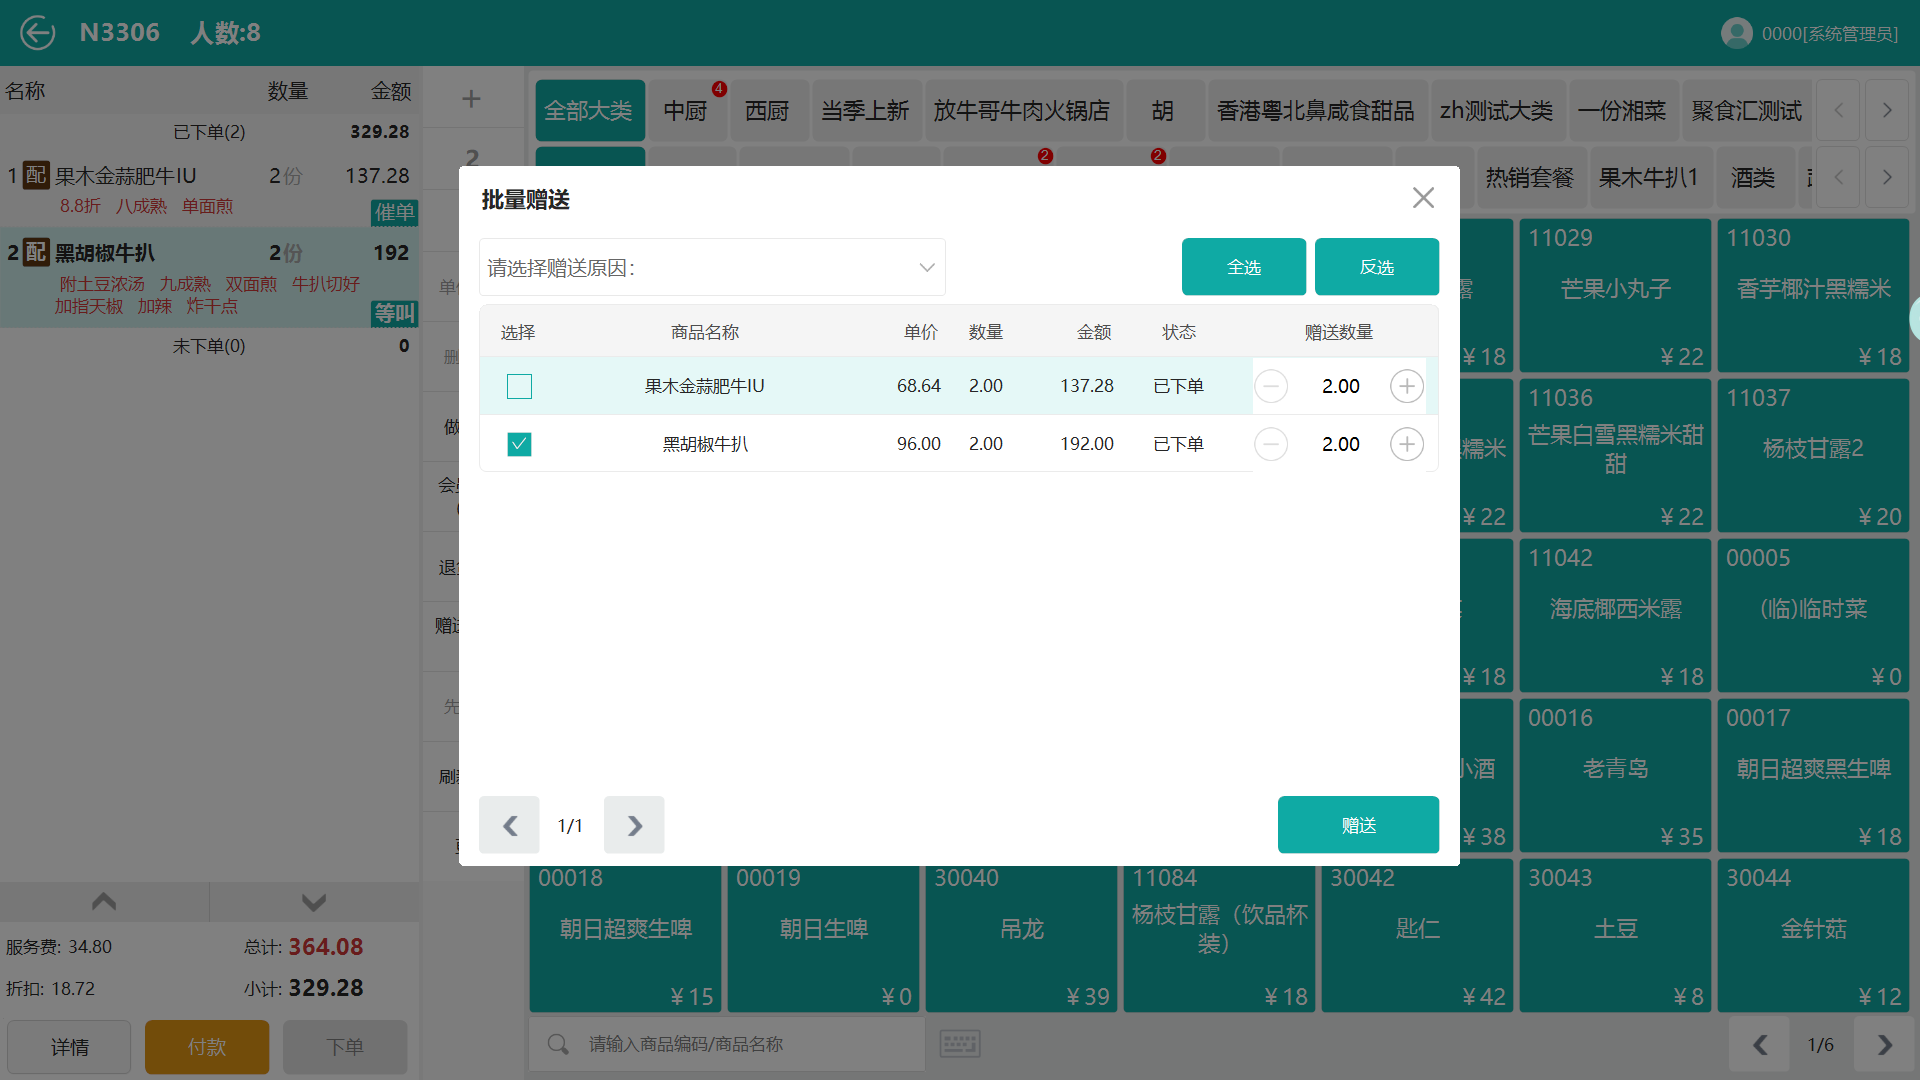The height and width of the screenshot is (1080, 1920).
Task: Increase gift quantity for 果木金蒜肥牛IU
Action: click(x=1407, y=386)
